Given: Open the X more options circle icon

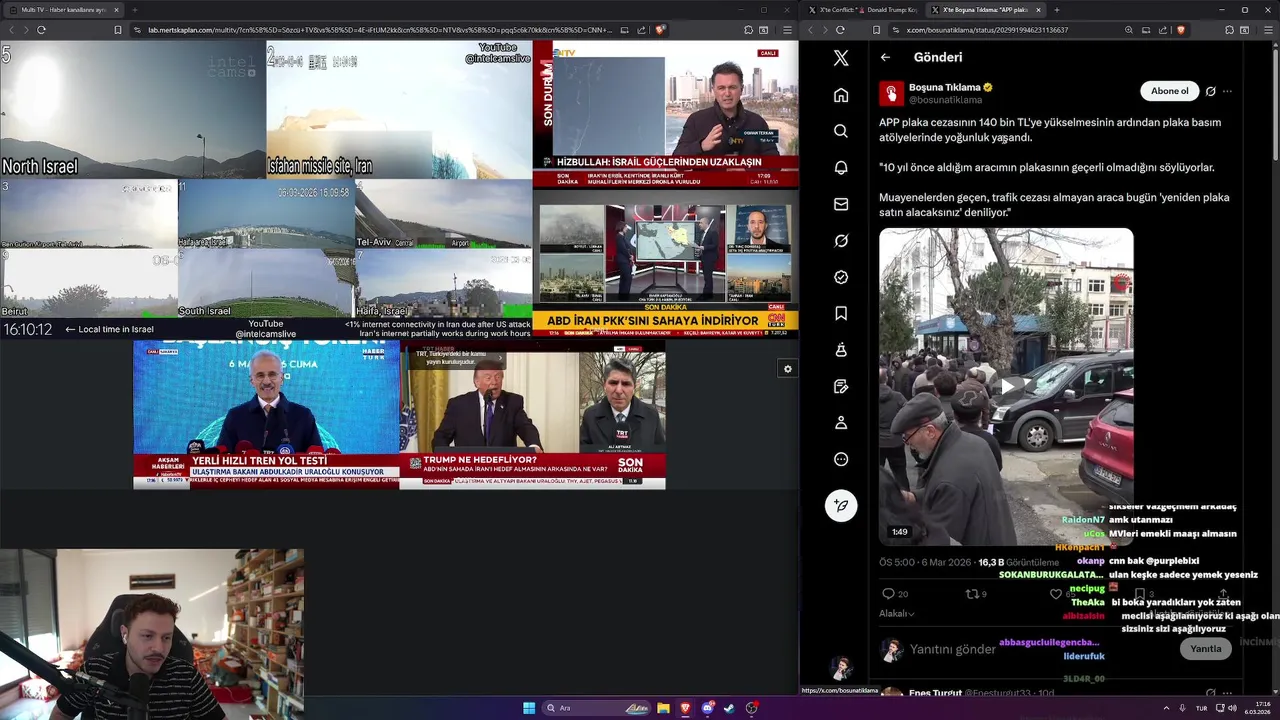Looking at the screenshot, I should (x=841, y=459).
